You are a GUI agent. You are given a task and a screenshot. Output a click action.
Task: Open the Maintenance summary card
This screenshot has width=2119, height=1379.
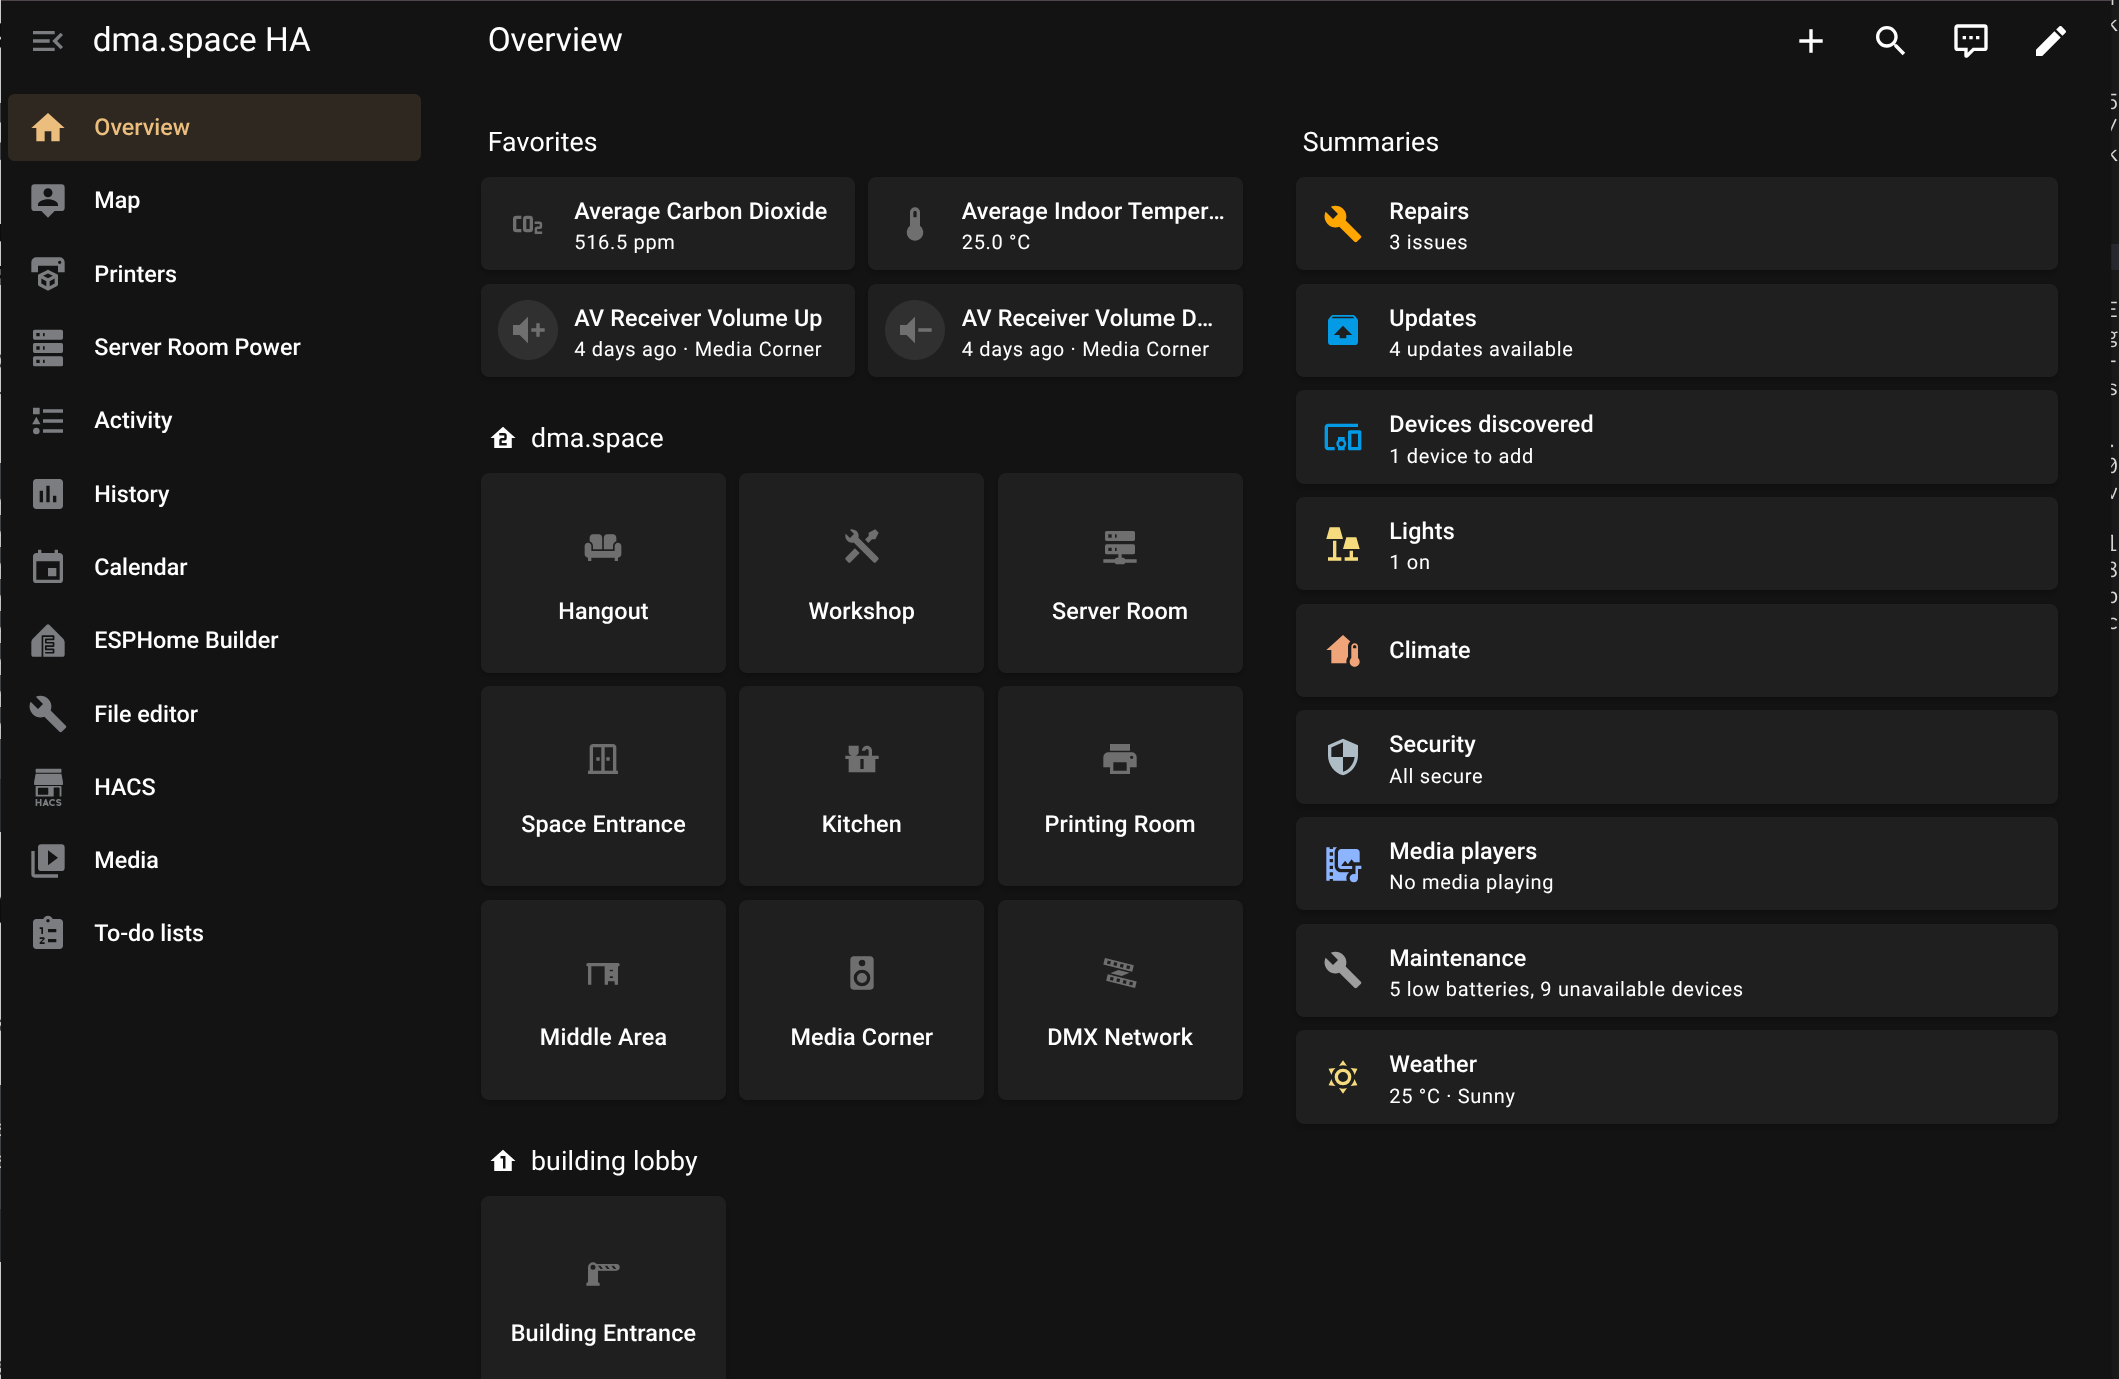pos(1676,971)
